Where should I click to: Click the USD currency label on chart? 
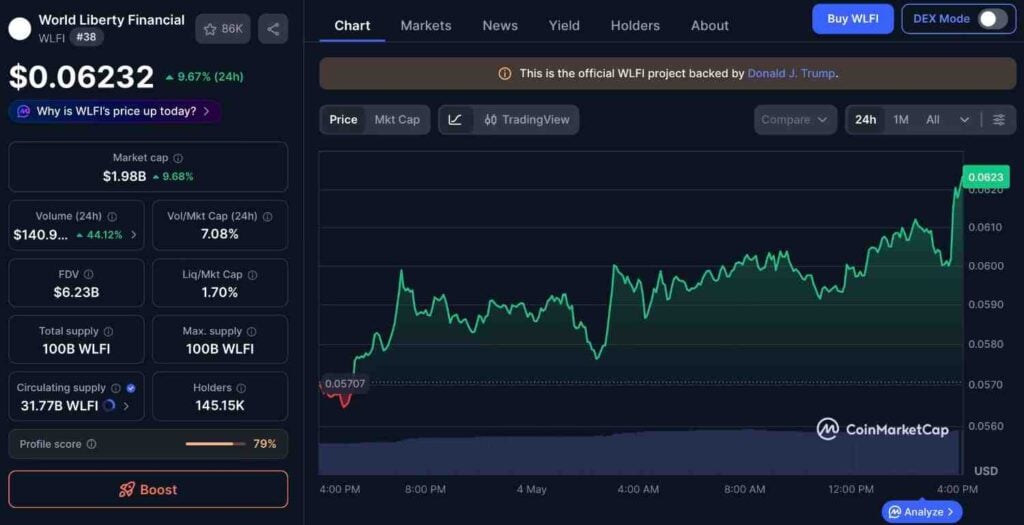point(985,471)
